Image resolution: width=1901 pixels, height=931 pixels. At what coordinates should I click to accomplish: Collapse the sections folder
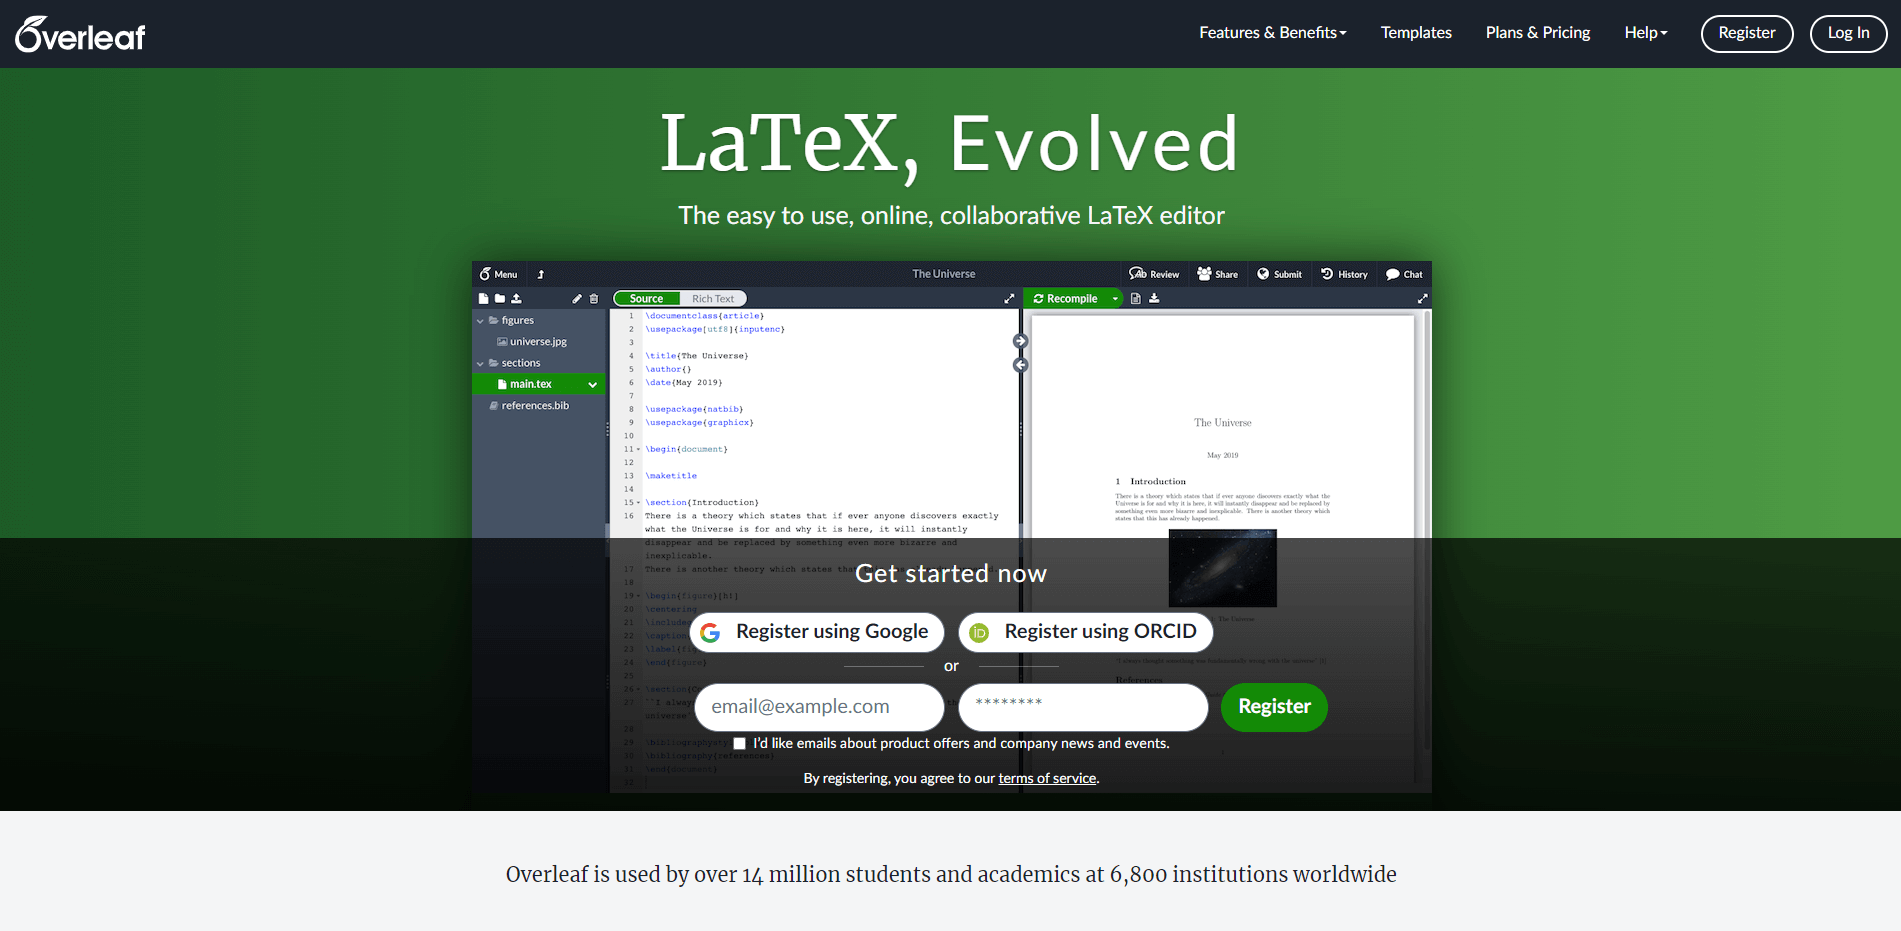tap(480, 364)
